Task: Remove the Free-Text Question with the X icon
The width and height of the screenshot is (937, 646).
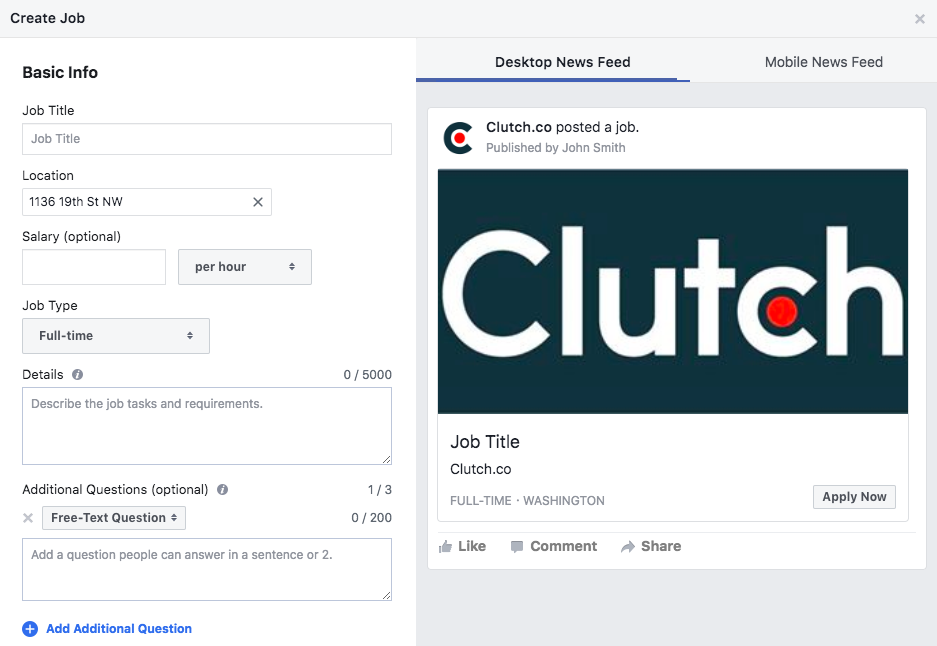Action: click(28, 517)
